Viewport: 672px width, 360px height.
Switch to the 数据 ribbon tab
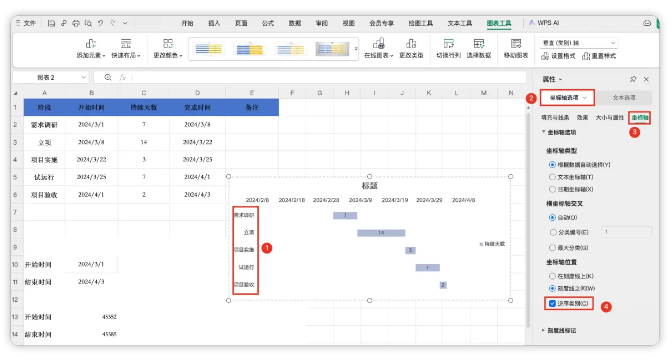click(295, 23)
